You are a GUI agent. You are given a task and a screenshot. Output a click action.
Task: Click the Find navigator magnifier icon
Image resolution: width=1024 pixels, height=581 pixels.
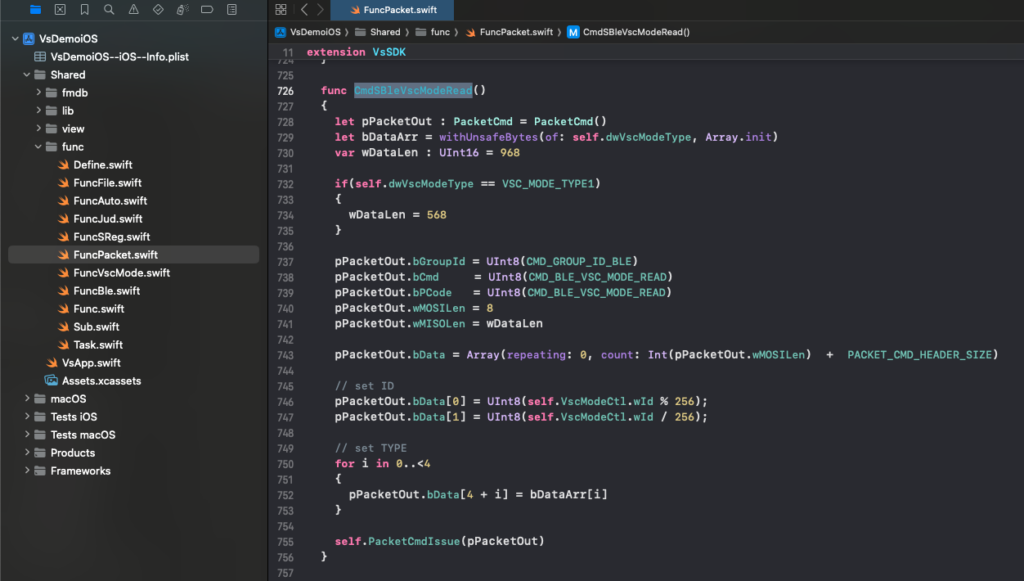[109, 10]
